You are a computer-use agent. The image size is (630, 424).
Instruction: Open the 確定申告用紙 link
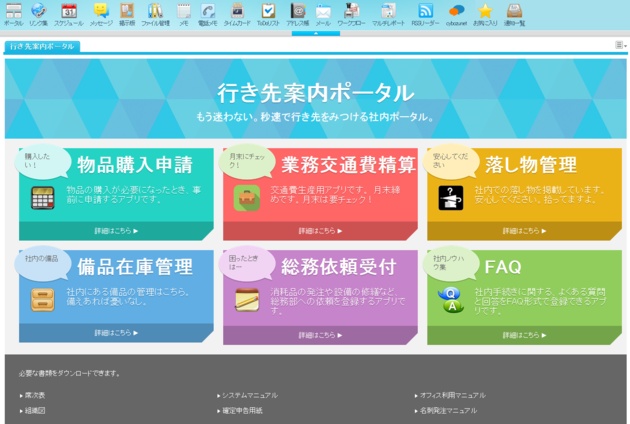click(240, 411)
